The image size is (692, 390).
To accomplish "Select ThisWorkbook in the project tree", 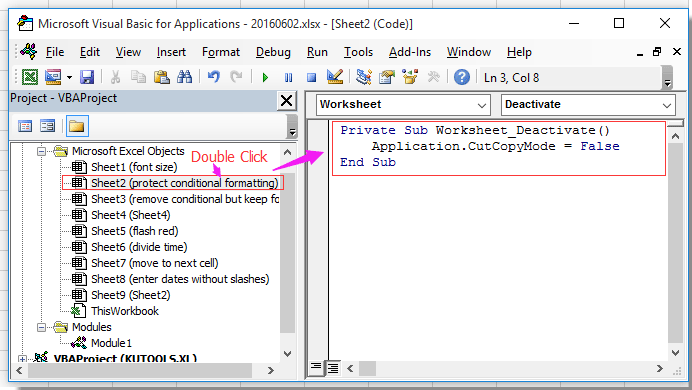I will (124, 311).
